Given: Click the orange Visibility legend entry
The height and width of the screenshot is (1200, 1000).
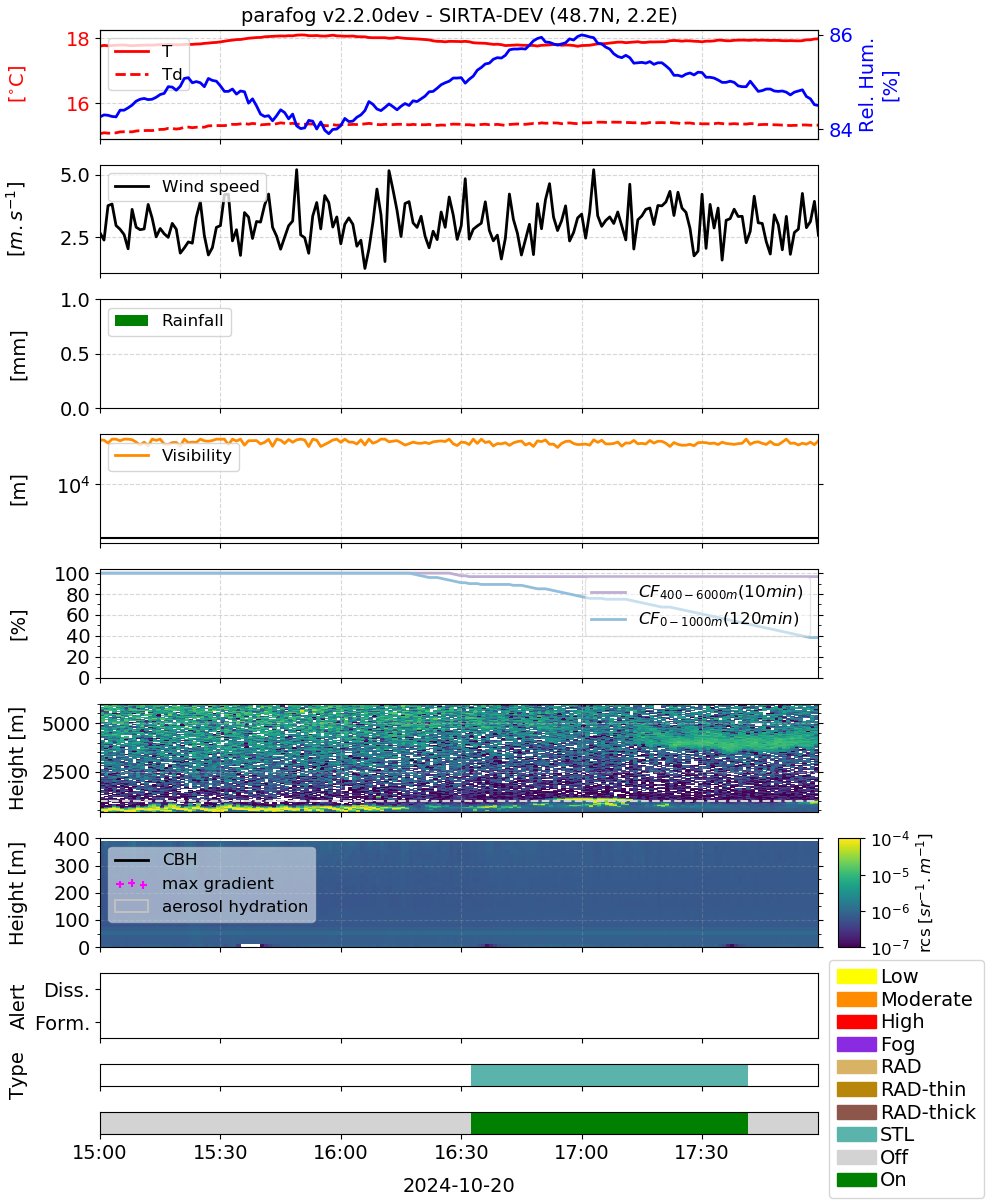Looking at the screenshot, I should coord(175,456).
